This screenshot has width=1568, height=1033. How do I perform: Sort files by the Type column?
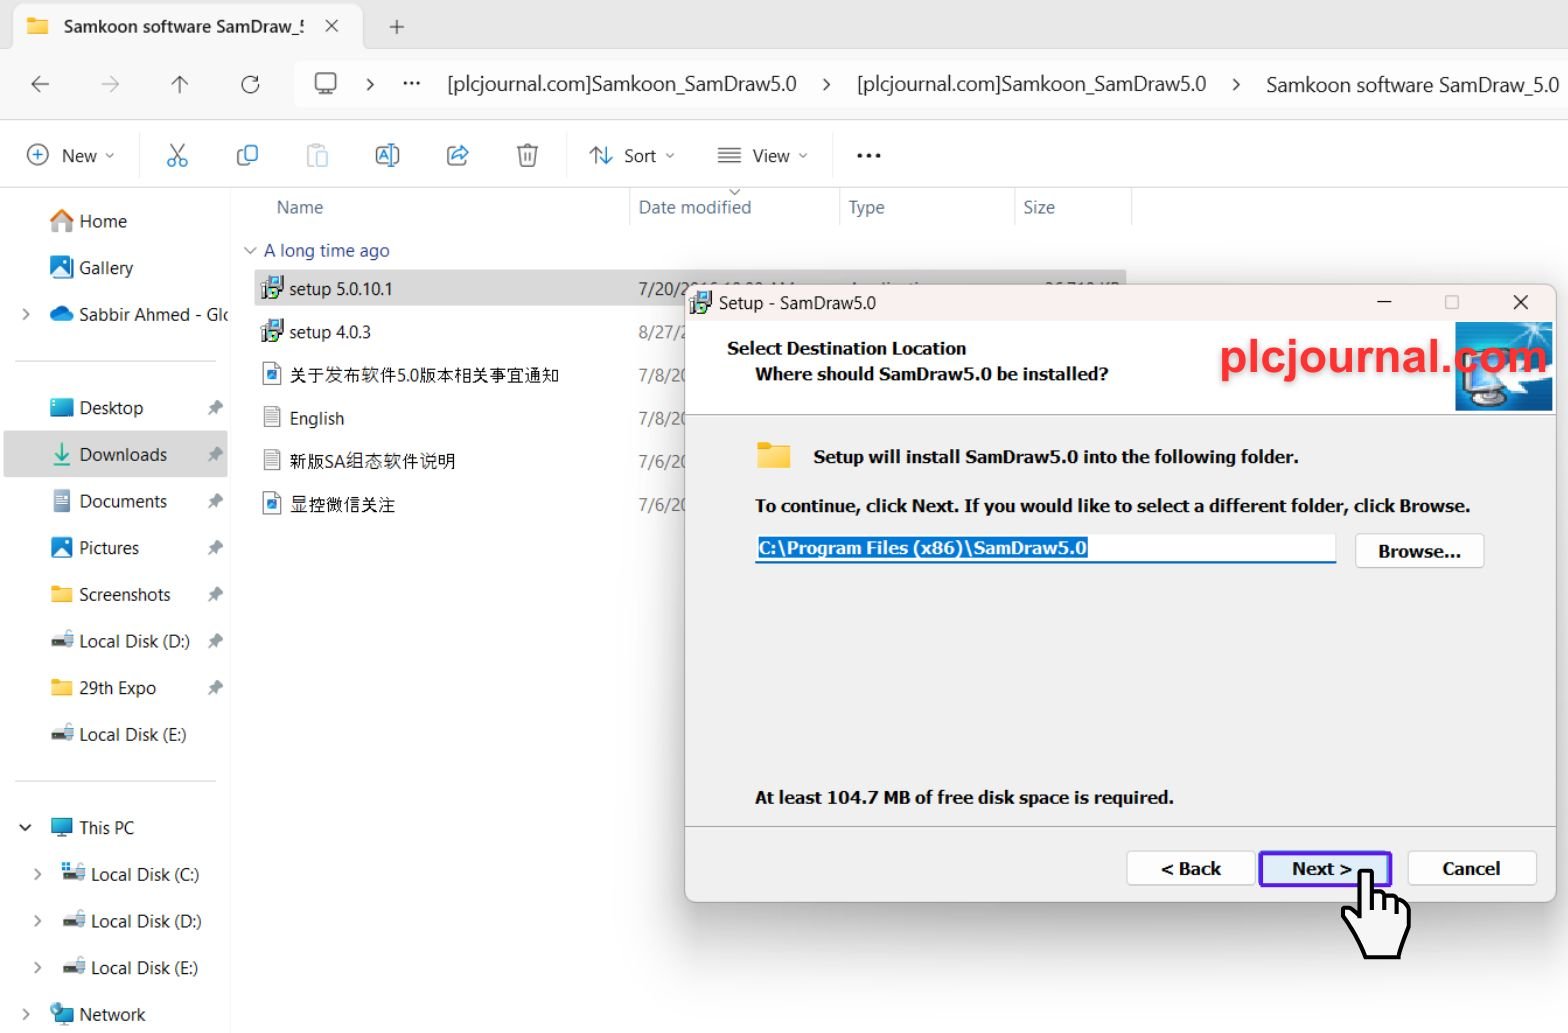coord(867,207)
